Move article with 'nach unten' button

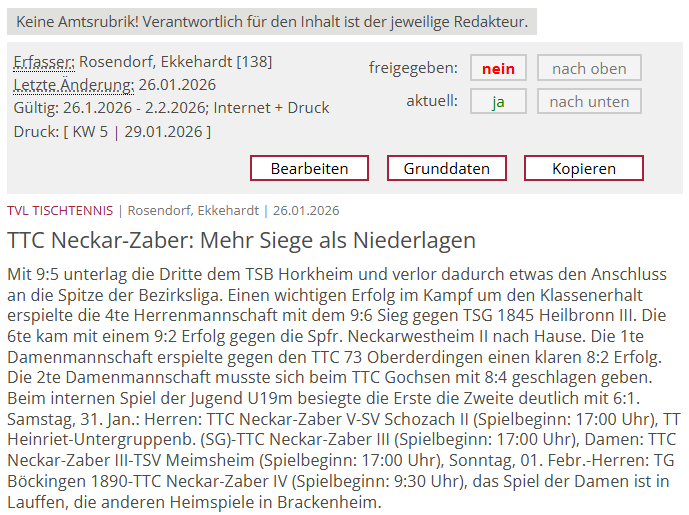coord(589,102)
